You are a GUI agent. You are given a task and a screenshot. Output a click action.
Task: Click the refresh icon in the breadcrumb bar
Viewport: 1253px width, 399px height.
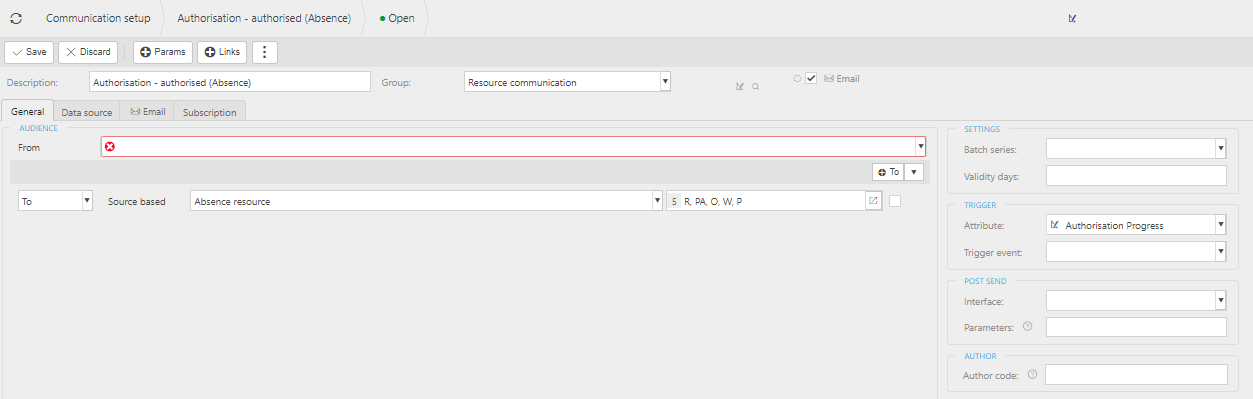coord(16,18)
